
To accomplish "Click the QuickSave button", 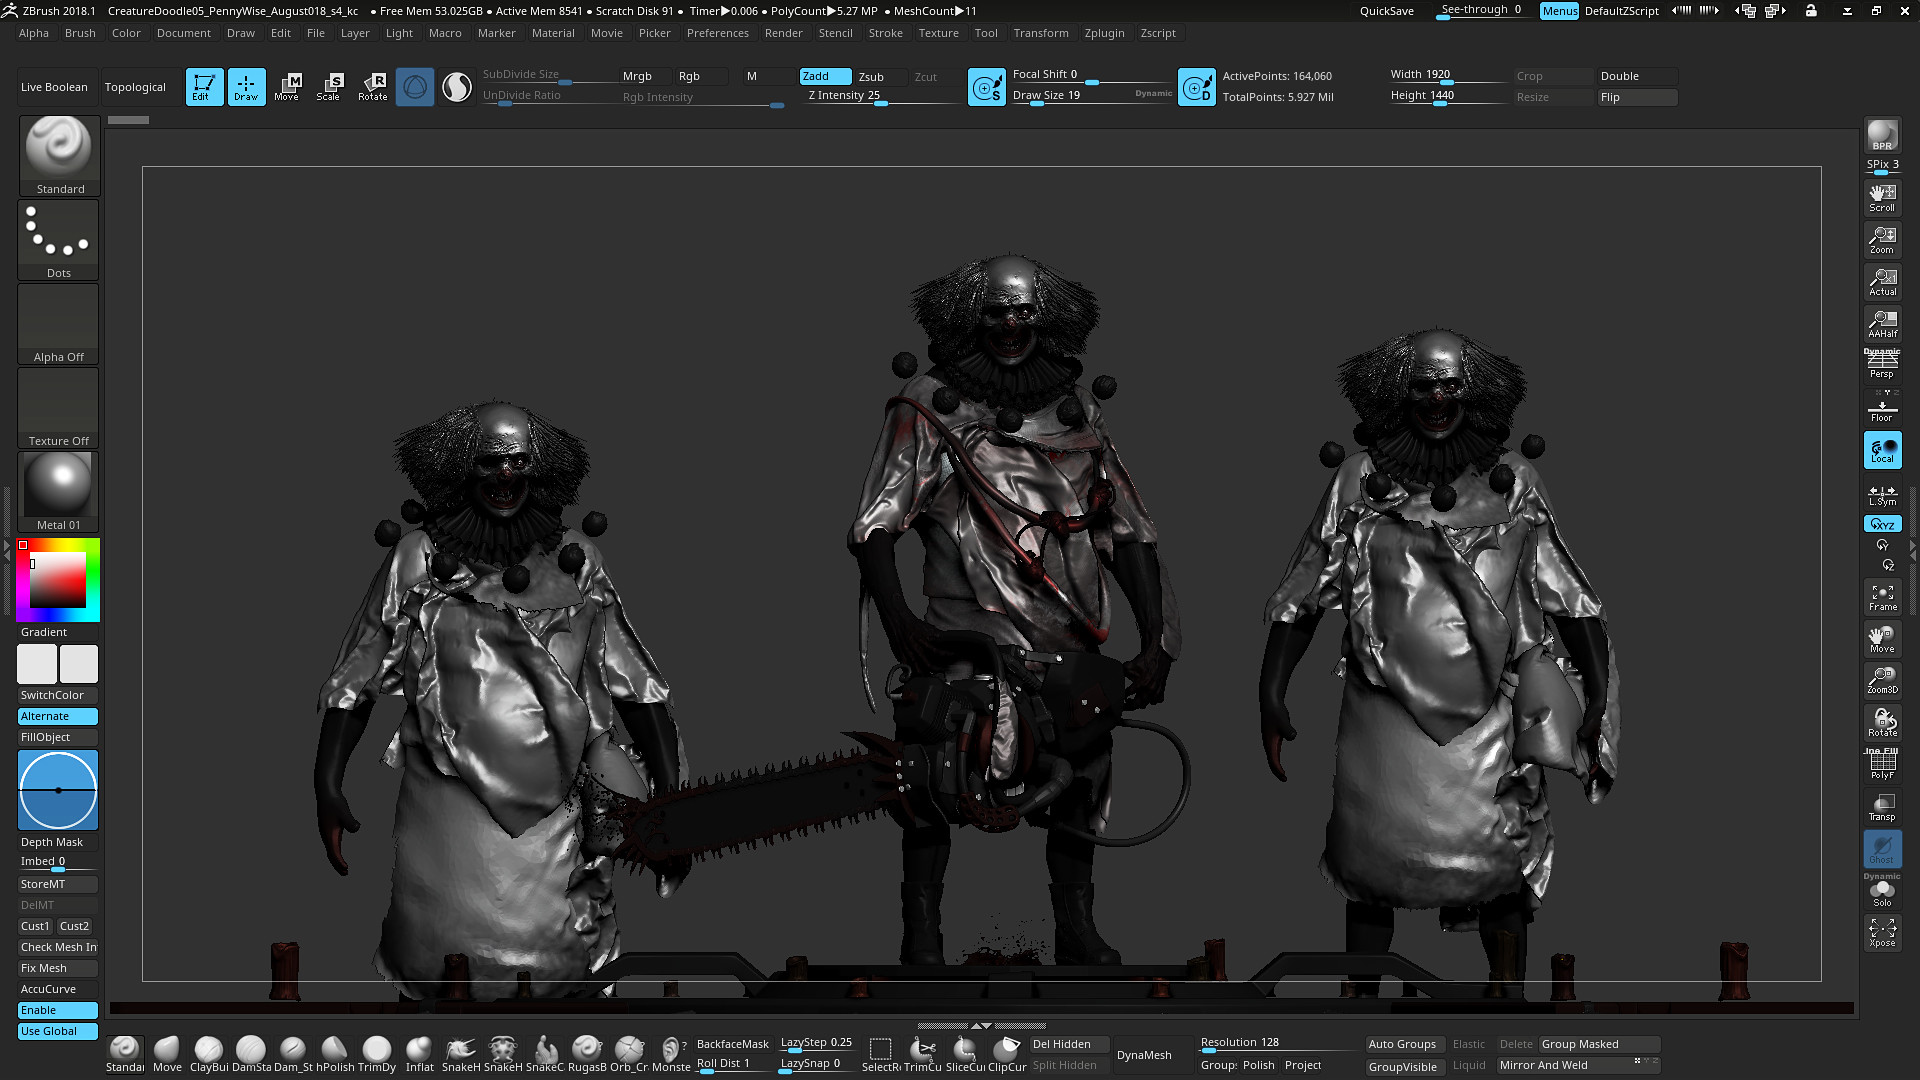I will [x=1386, y=11].
